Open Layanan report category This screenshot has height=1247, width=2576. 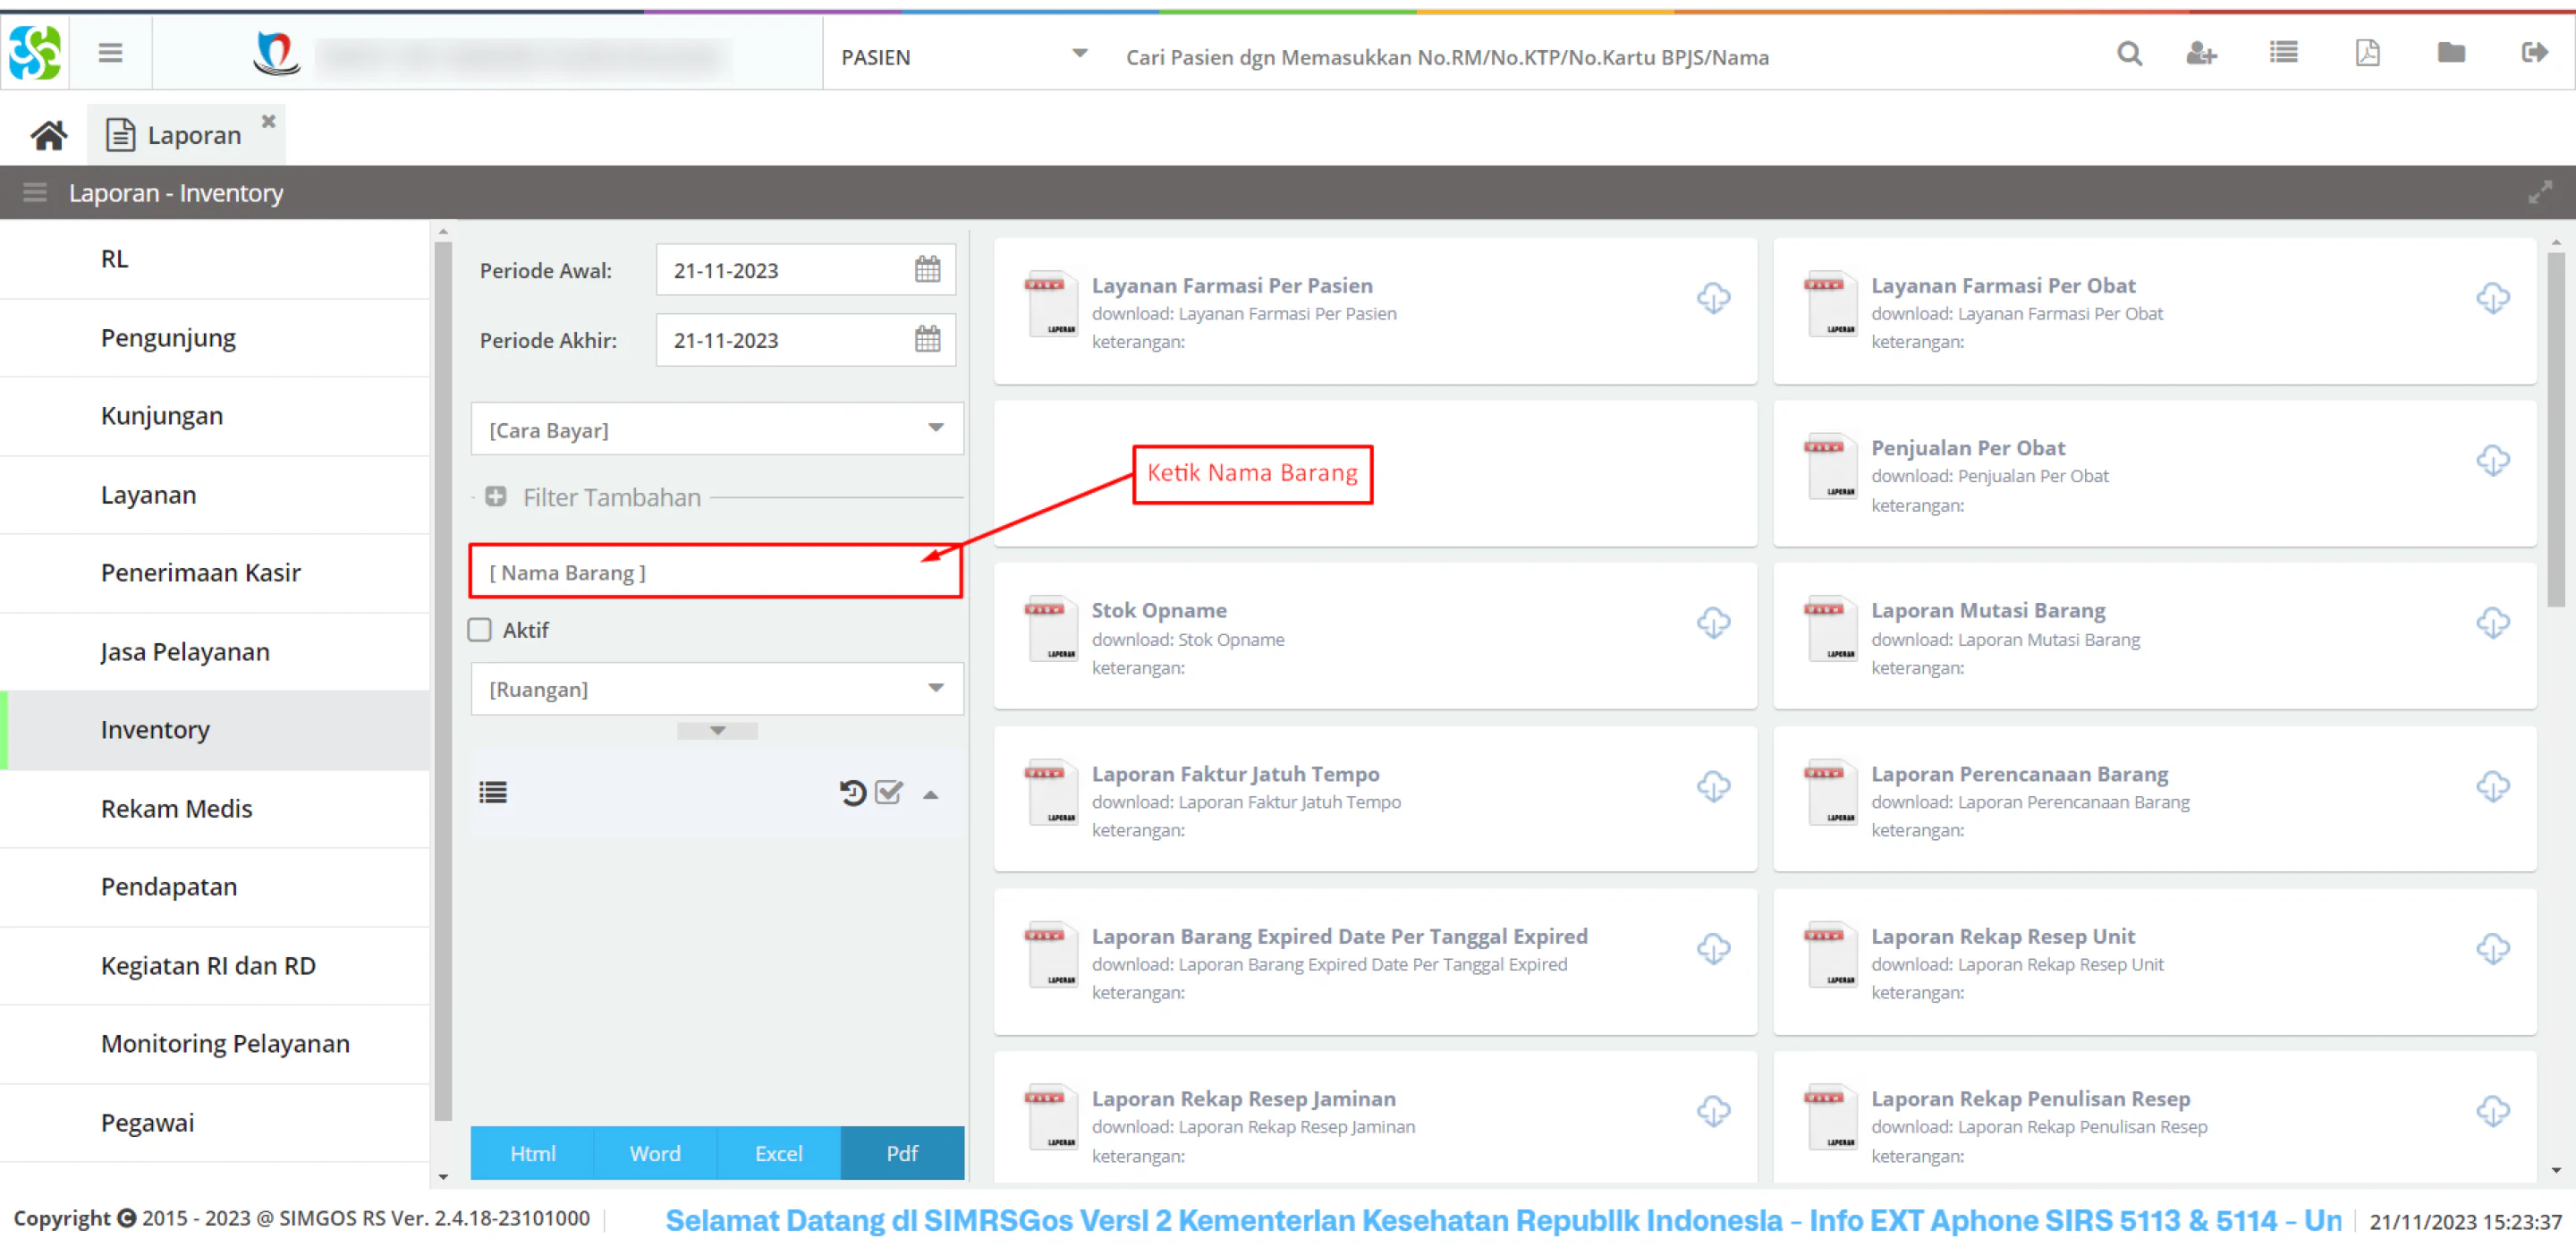[215, 495]
